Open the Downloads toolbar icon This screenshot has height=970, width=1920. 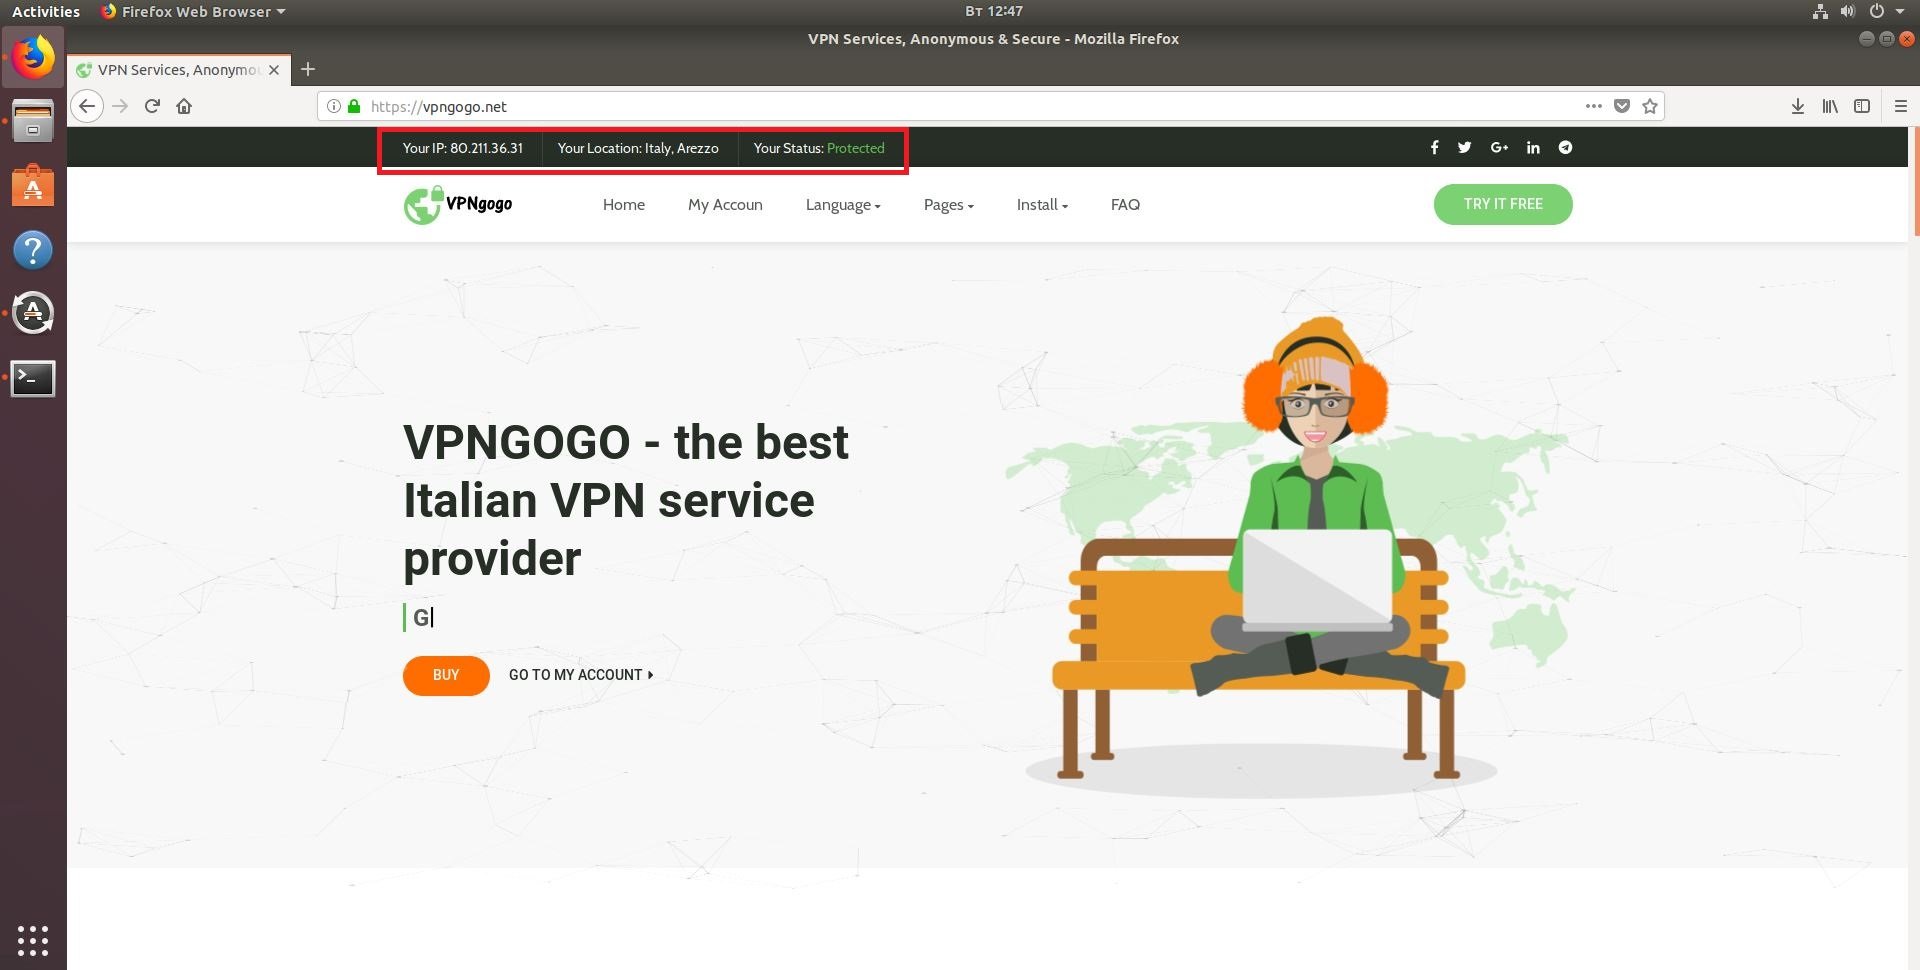[1798, 106]
